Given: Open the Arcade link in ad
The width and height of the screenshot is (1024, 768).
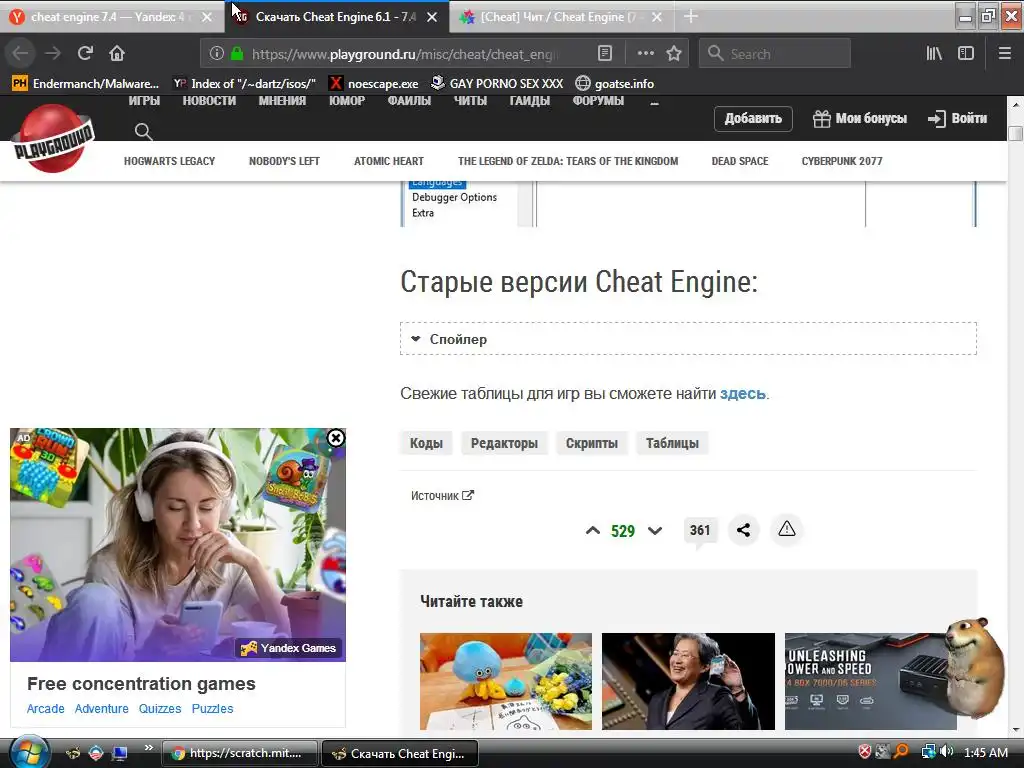Looking at the screenshot, I should pos(46,709).
